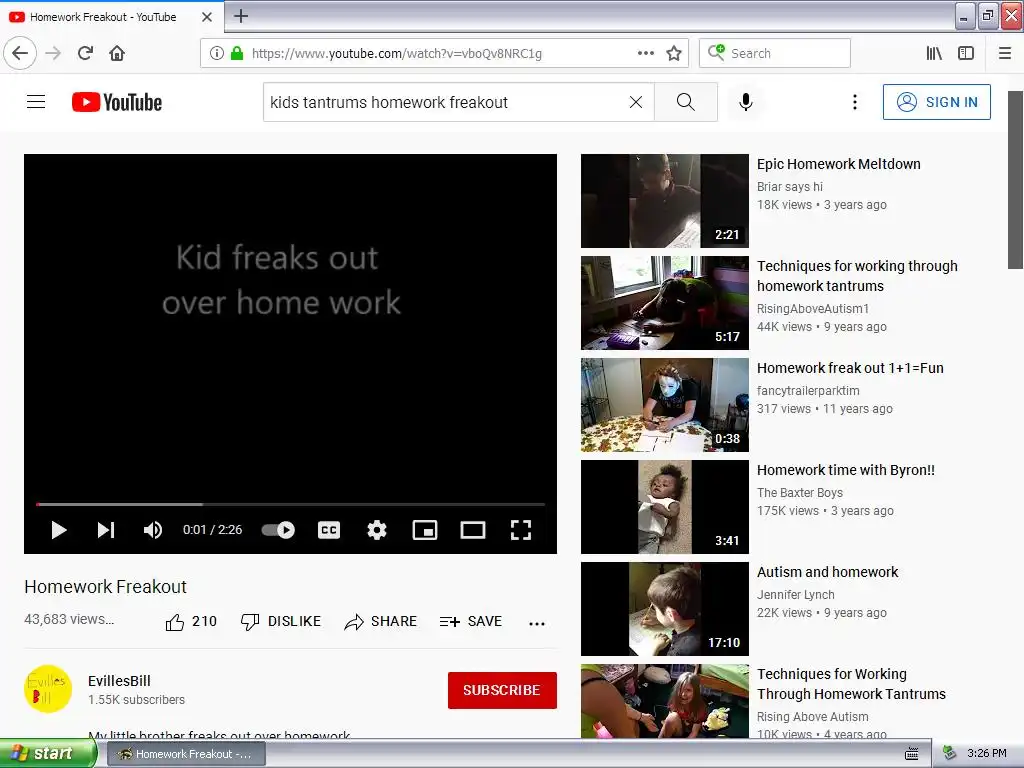The image size is (1024, 768).
Task: Open Homework time with Byron!! title
Action: coord(846,470)
